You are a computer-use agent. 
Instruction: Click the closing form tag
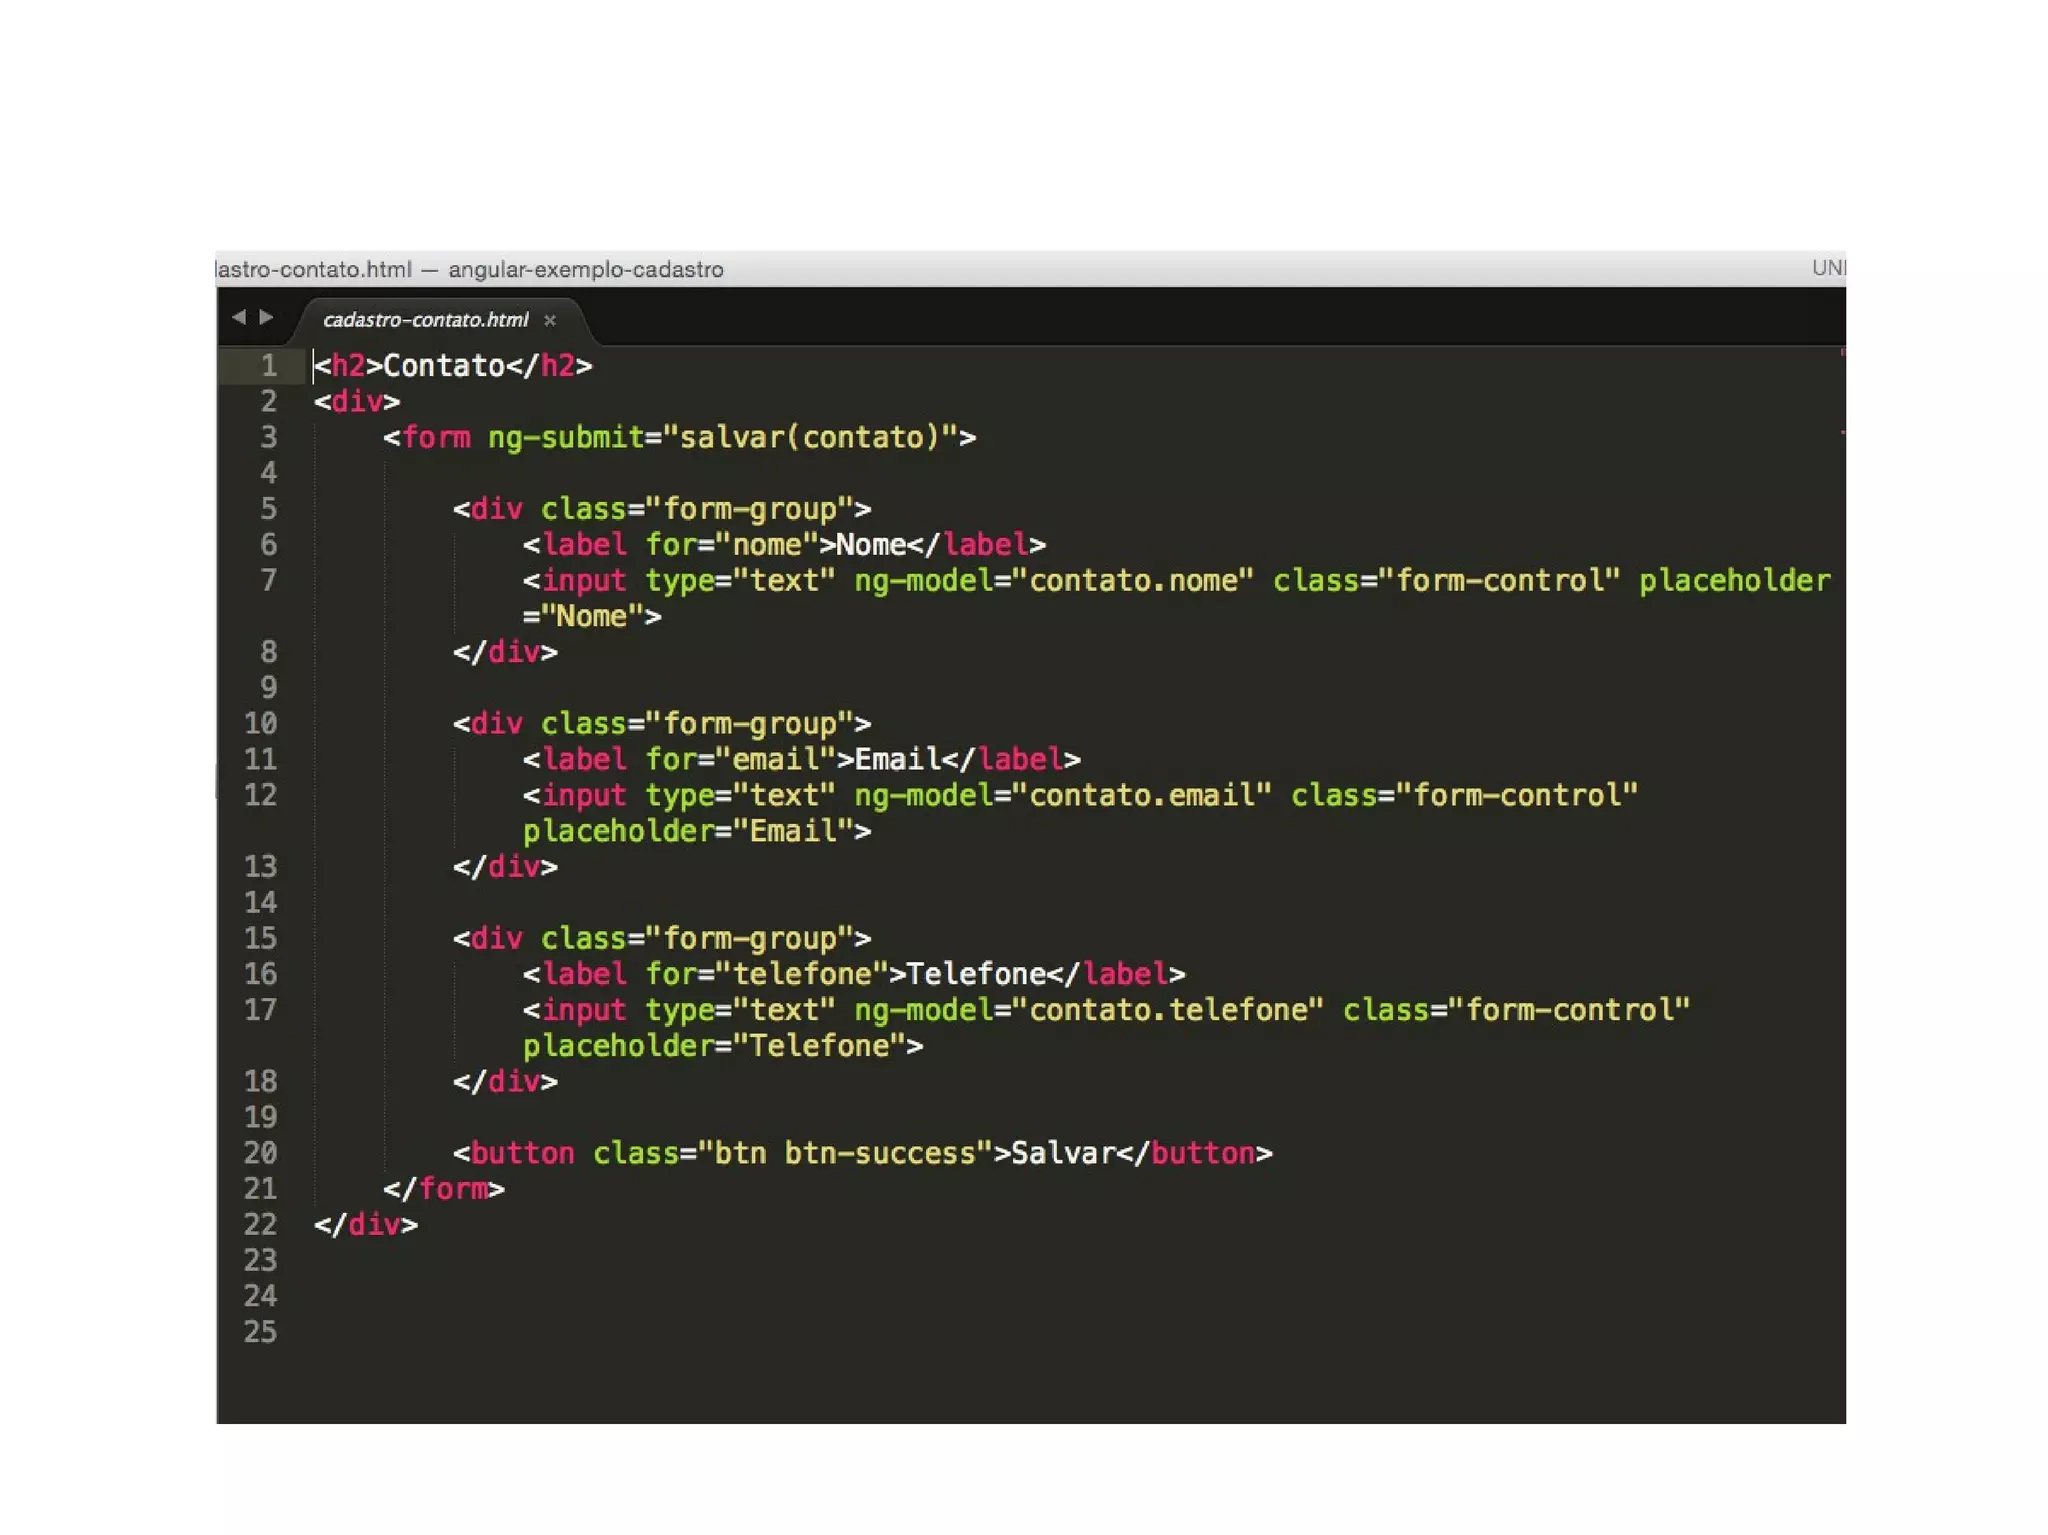[x=443, y=1189]
